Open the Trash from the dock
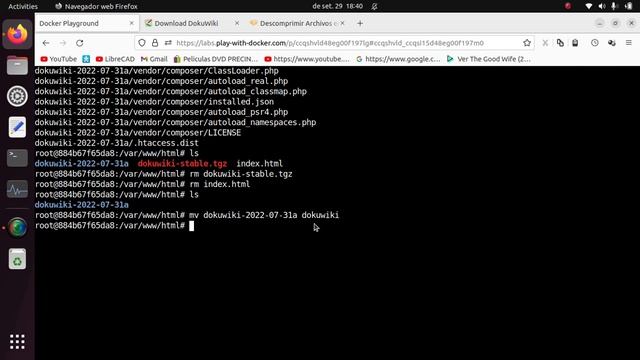This screenshot has height=360, width=640. point(17,259)
